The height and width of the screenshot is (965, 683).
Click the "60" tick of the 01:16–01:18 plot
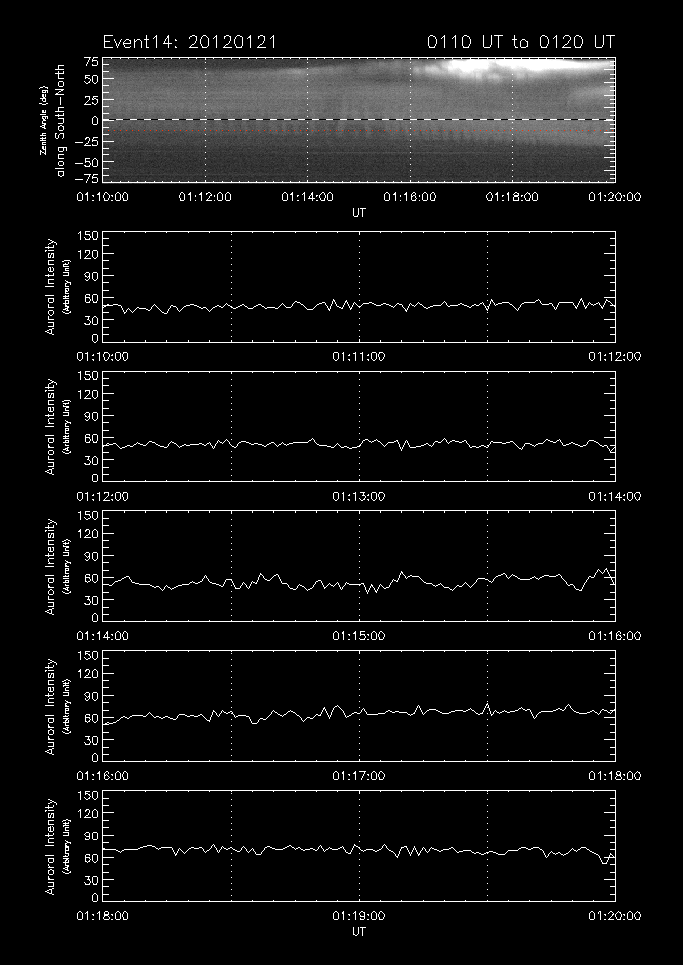[x=91, y=718]
